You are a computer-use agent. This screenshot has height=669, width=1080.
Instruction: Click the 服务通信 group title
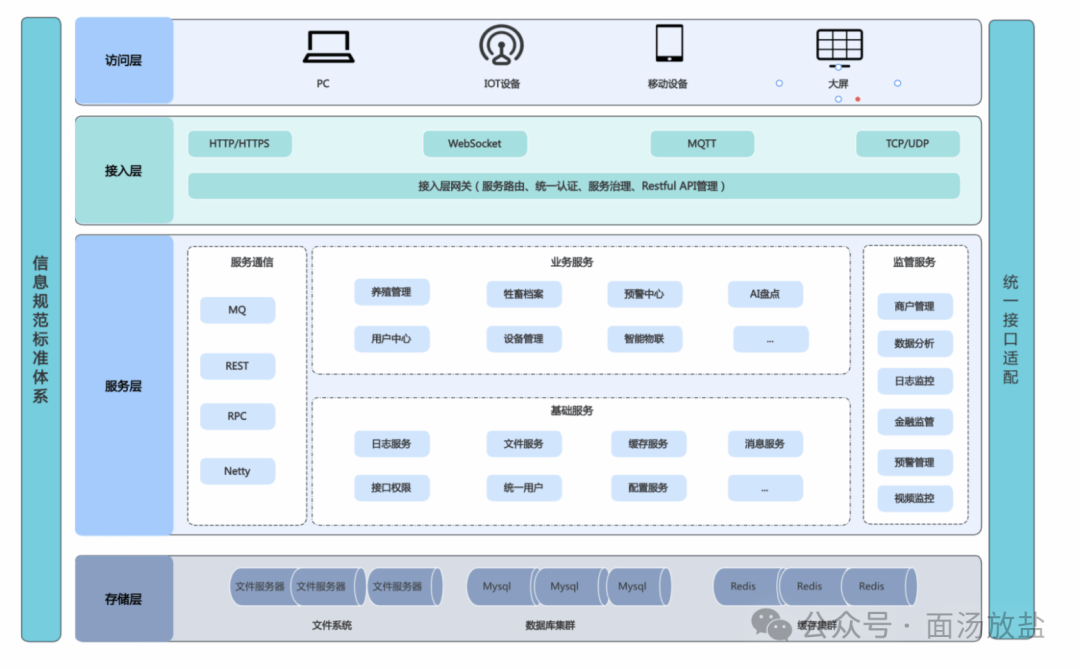(251, 262)
